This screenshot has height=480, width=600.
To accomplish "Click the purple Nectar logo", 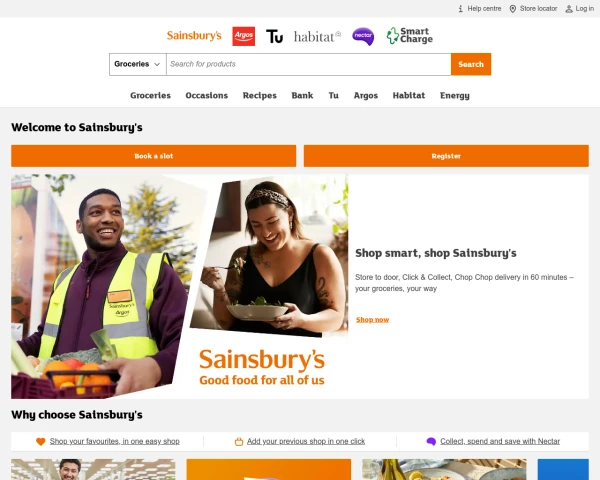I will click(363, 36).
